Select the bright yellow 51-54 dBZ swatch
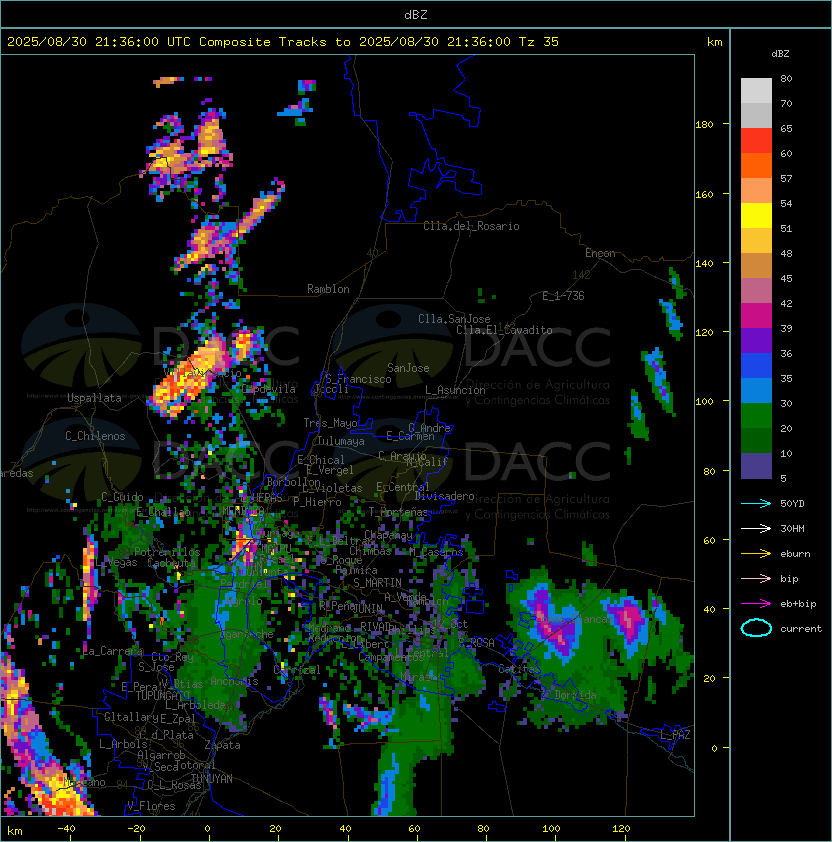Image resolution: width=832 pixels, height=842 pixels. pyautogui.click(x=756, y=215)
